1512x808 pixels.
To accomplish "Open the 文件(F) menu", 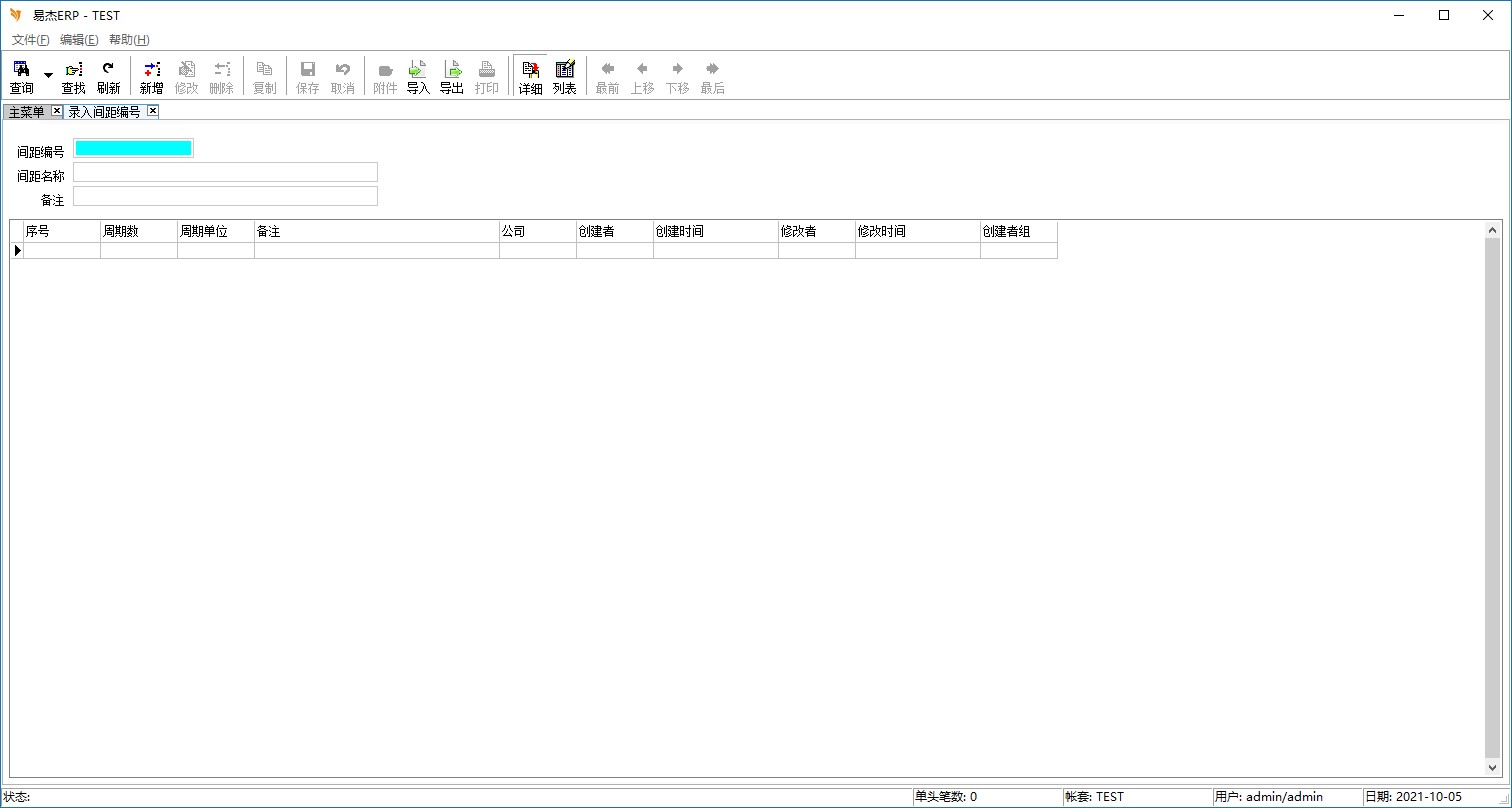I will coord(30,40).
